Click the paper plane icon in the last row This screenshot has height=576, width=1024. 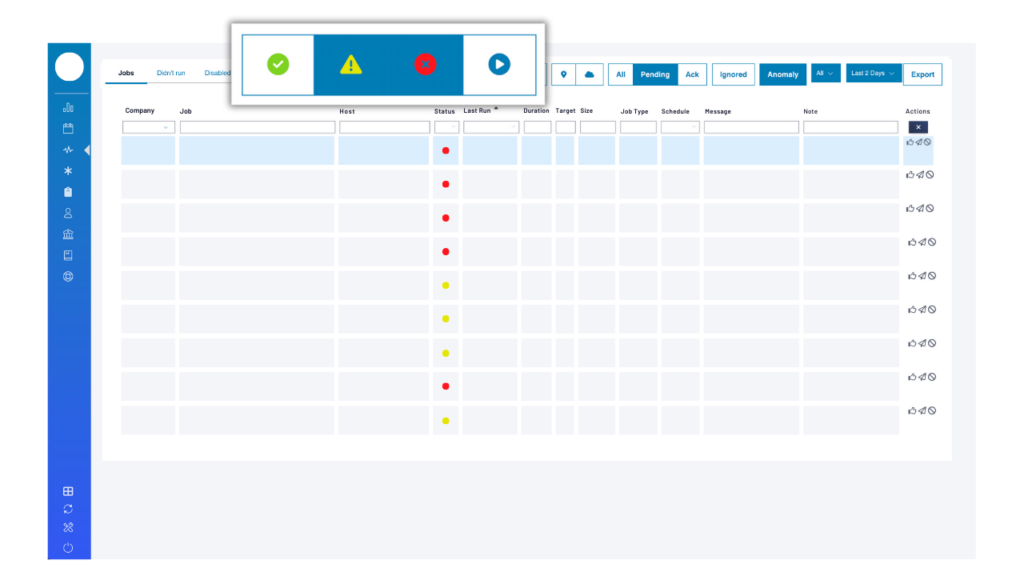922,411
